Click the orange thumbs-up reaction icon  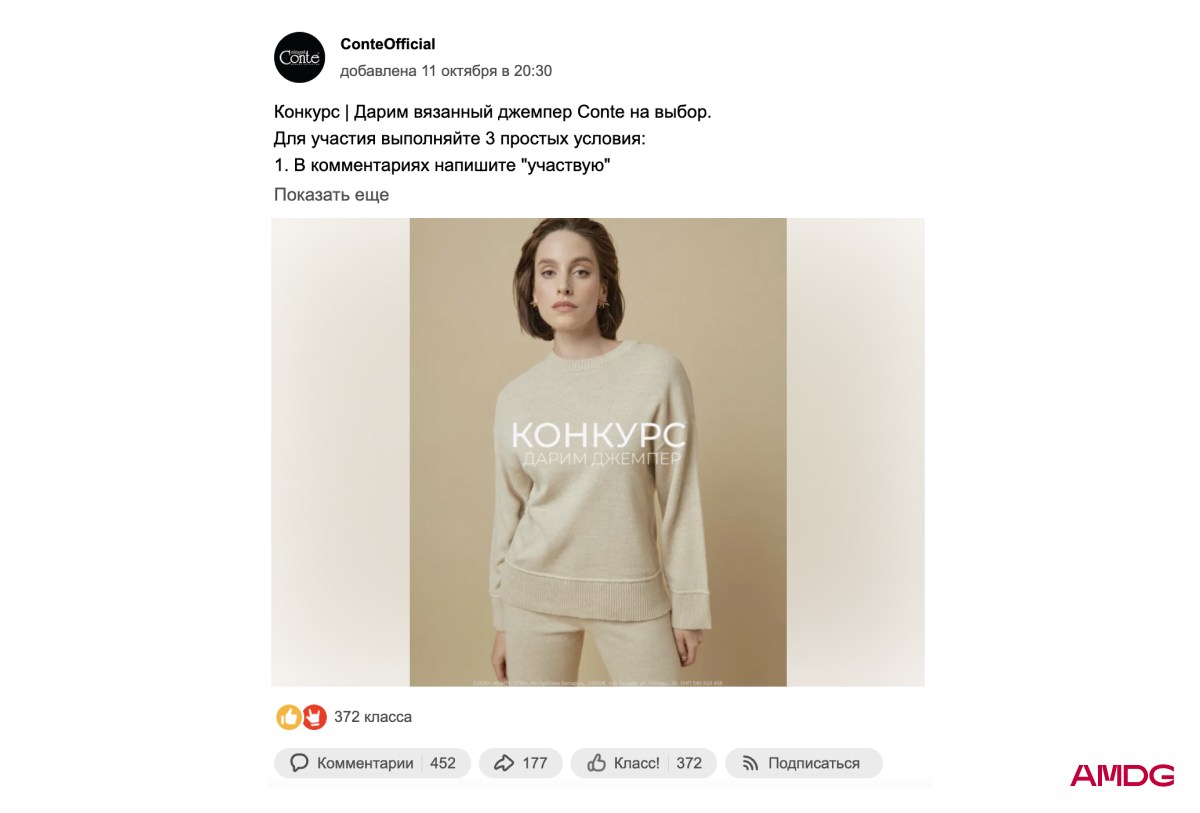pyautogui.click(x=289, y=717)
